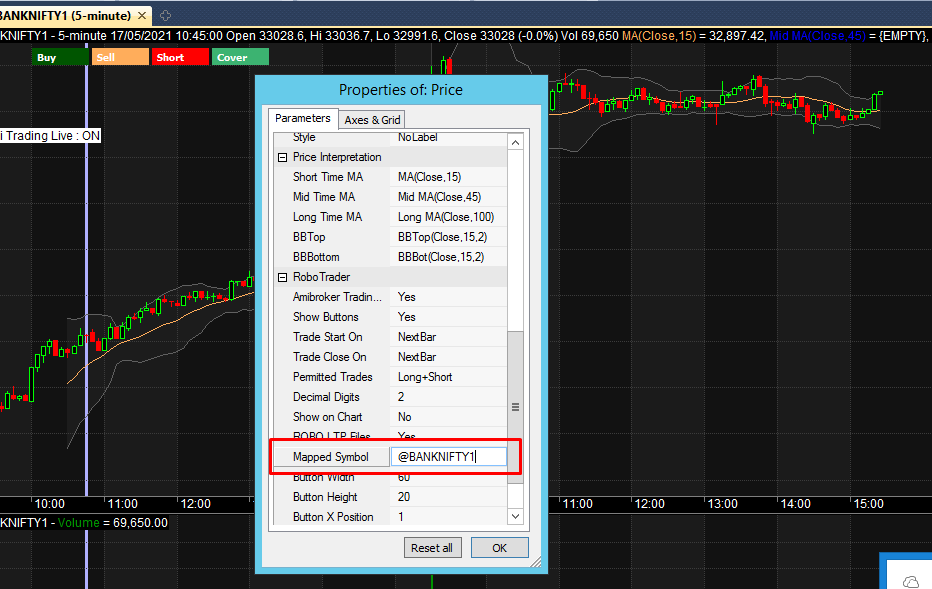Confirm properties with OK button
This screenshot has height=589, width=932.
[x=499, y=548]
